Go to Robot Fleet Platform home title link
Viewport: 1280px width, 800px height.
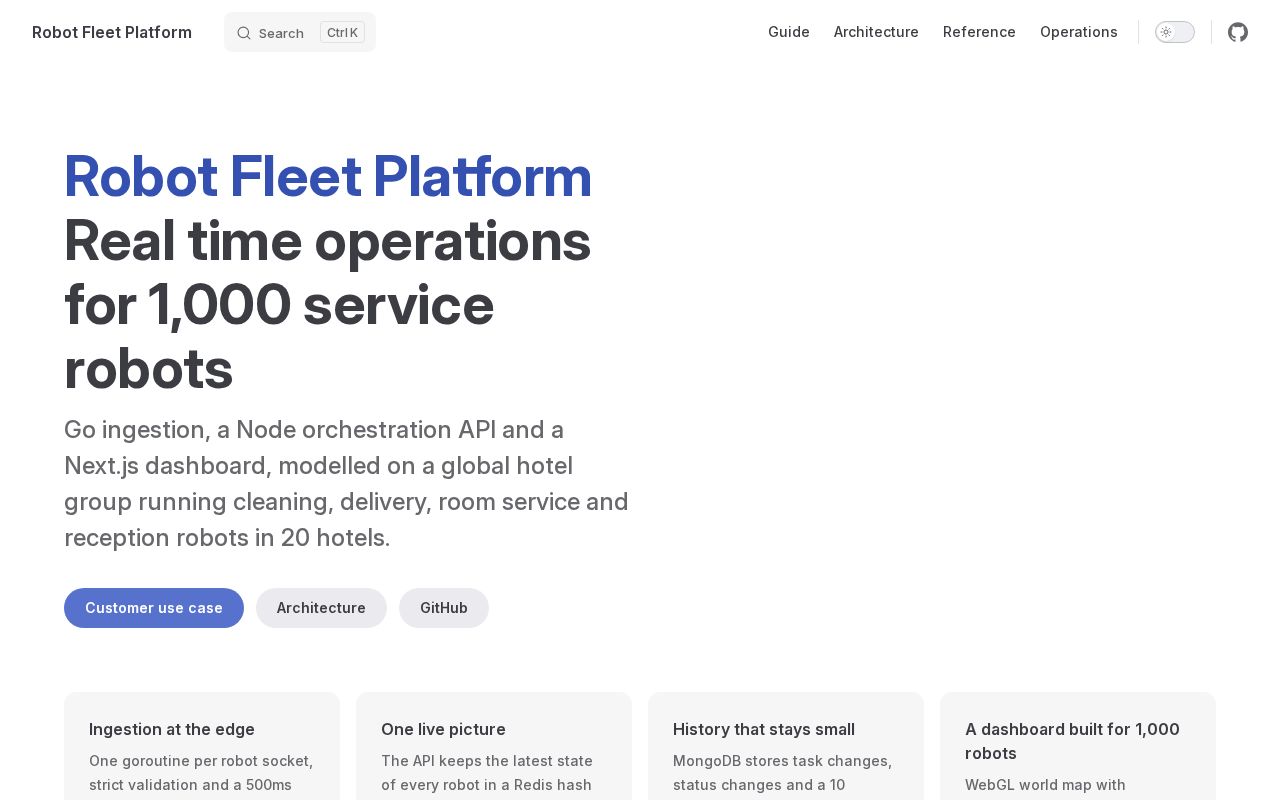112,32
